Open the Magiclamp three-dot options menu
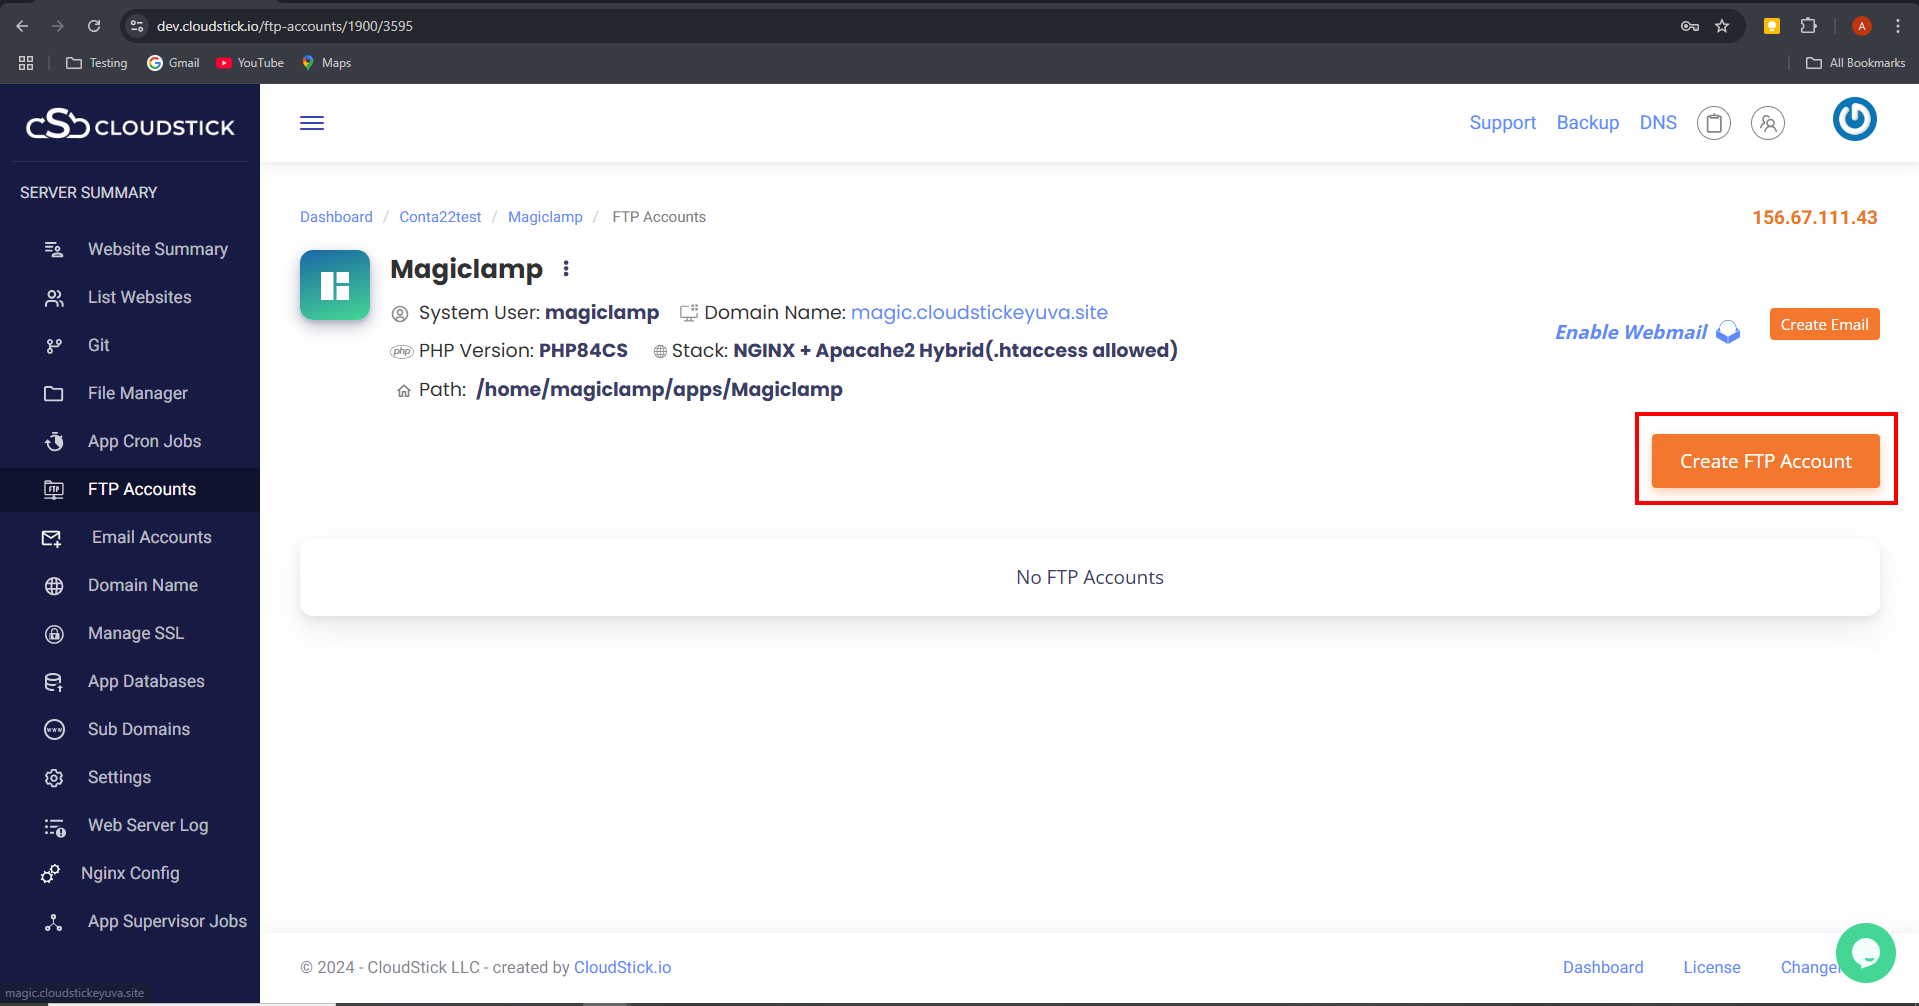The image size is (1919, 1006). tap(566, 269)
